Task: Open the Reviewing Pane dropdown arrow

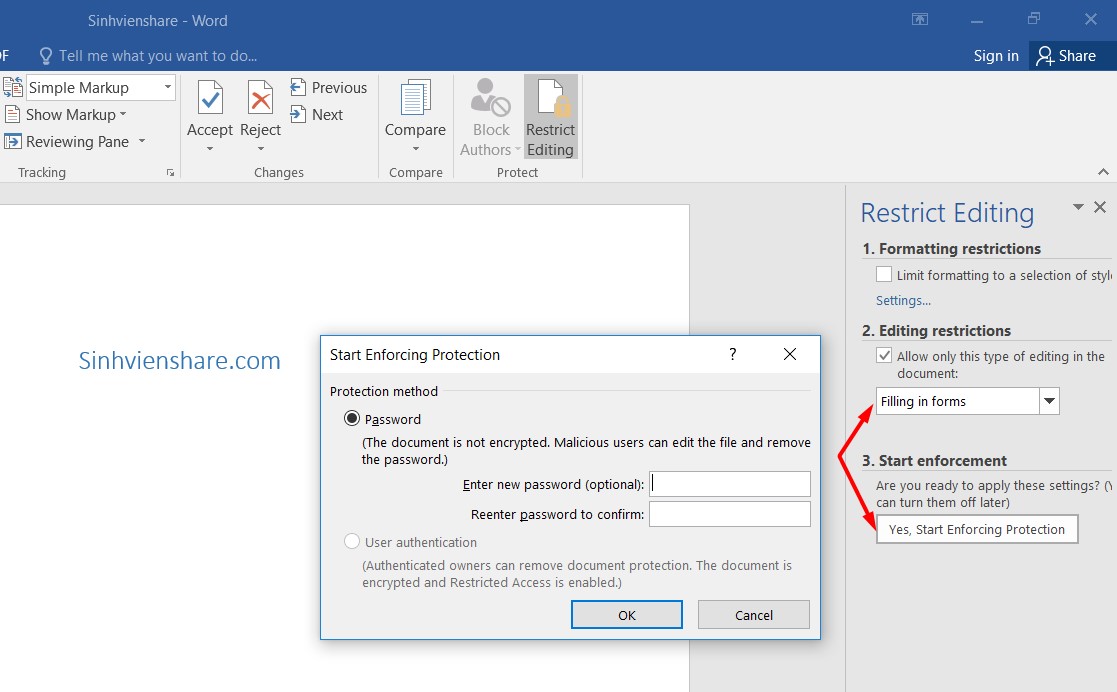Action: coord(142,142)
